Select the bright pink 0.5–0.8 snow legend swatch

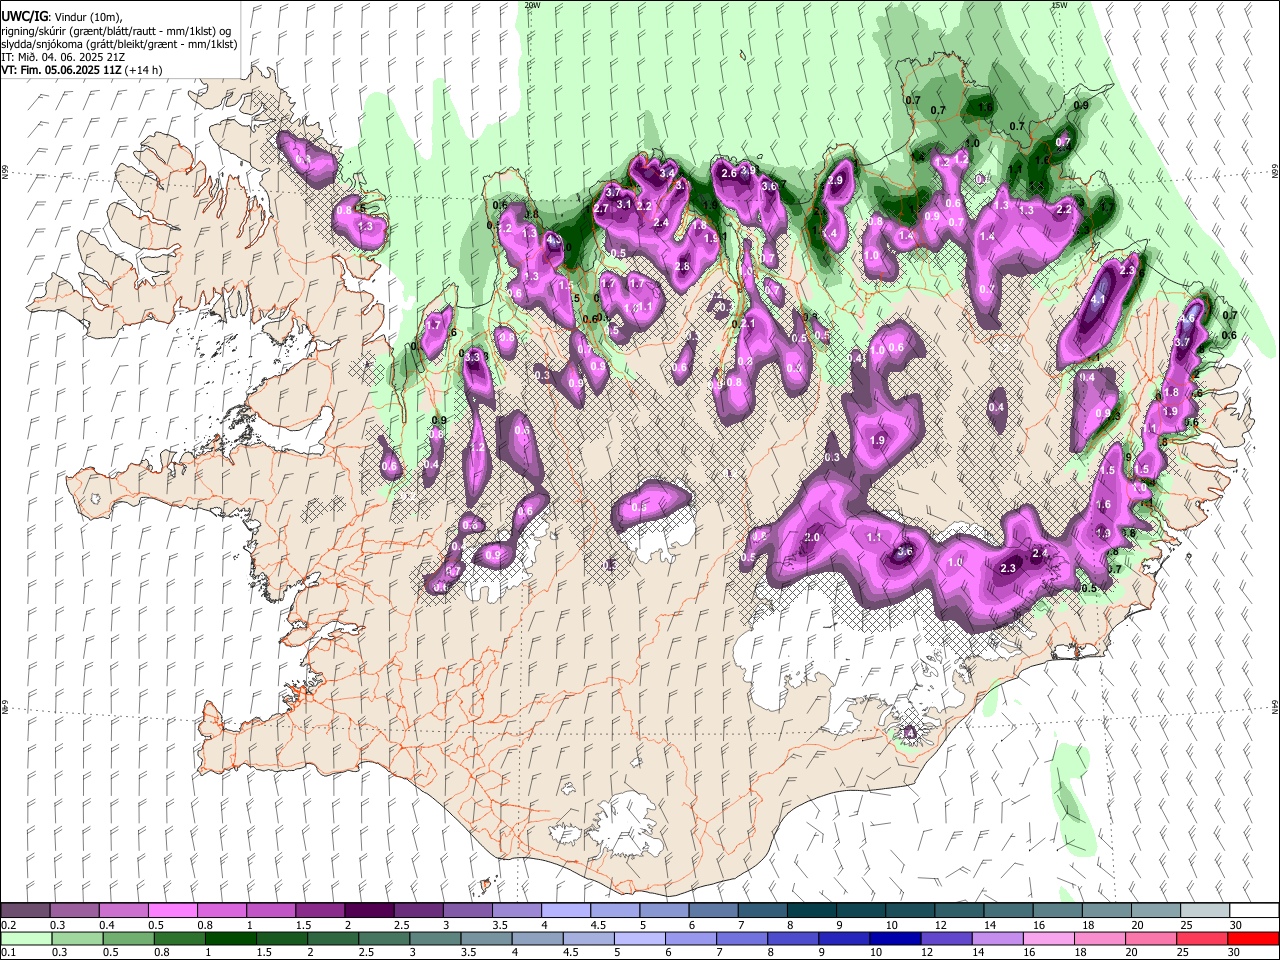(x=172, y=911)
